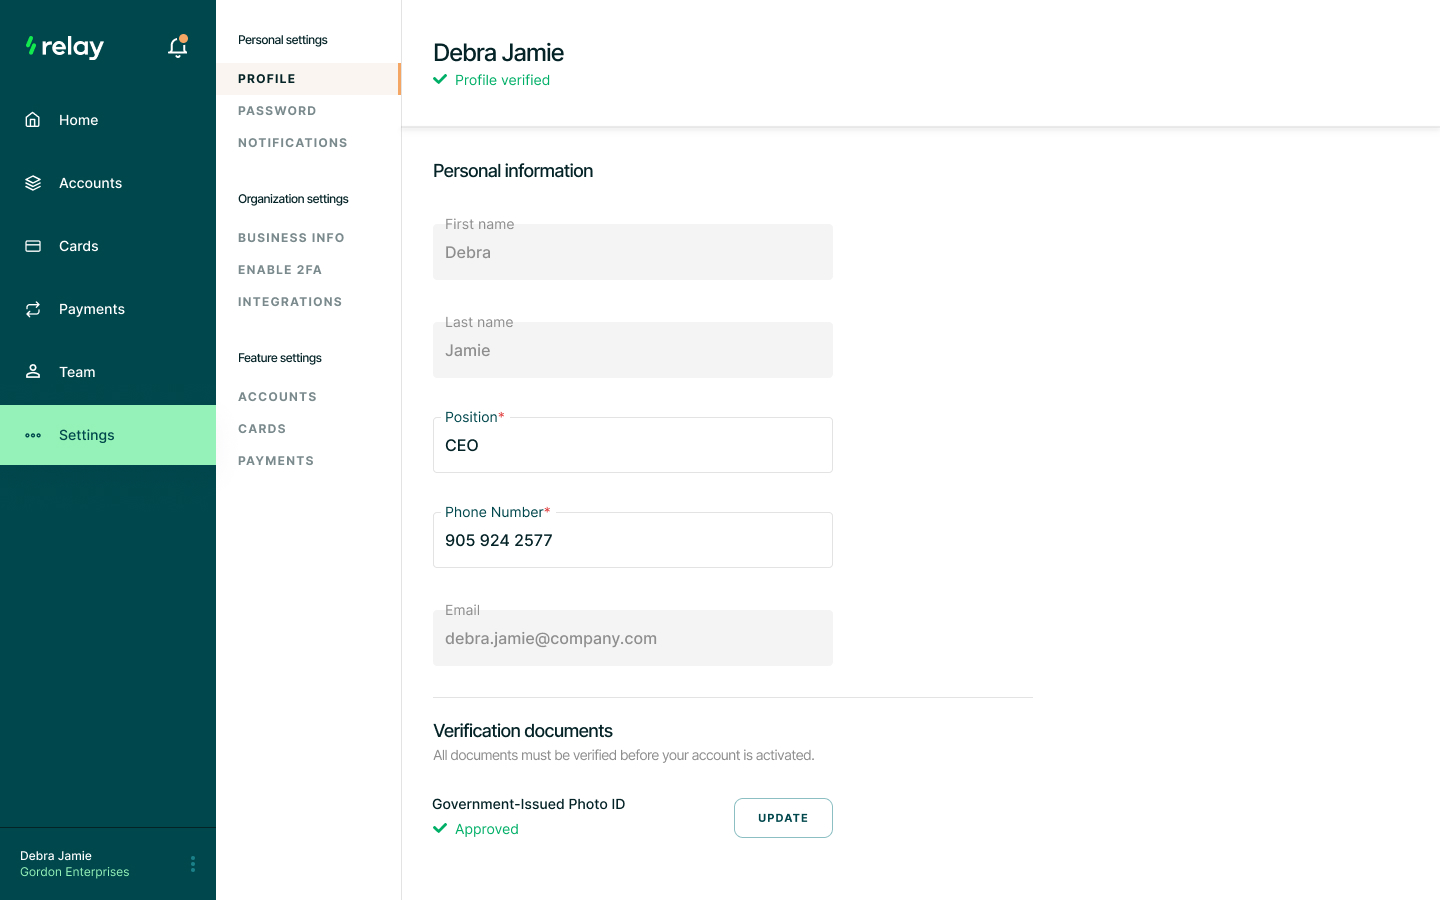Navigate to Payments in the sidebar
The width and height of the screenshot is (1440, 900).
(108, 309)
